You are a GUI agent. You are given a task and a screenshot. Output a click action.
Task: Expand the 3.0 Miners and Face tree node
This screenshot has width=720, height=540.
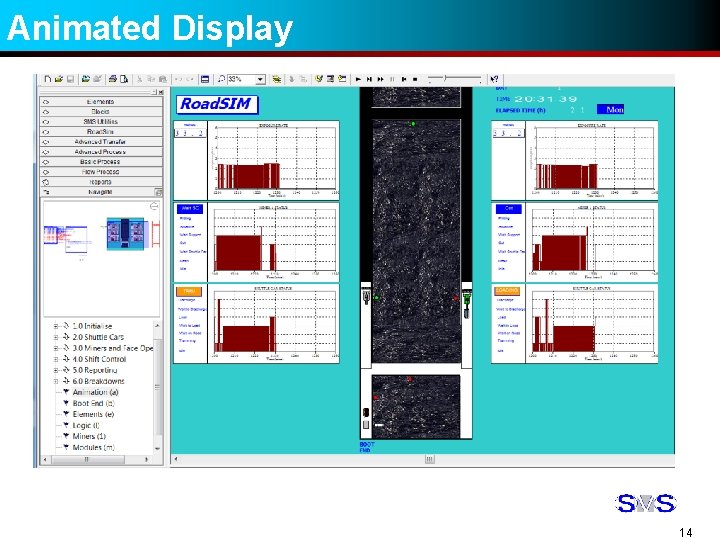(x=56, y=348)
